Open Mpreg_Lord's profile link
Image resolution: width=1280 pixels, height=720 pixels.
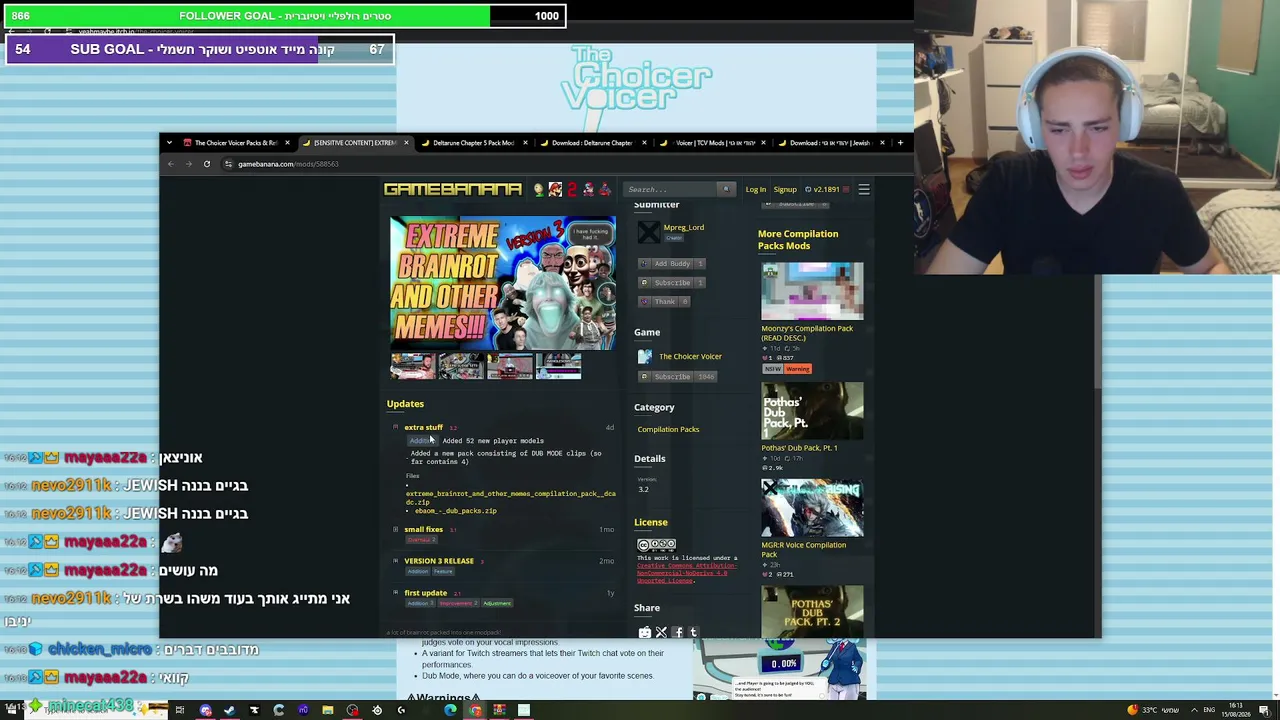[684, 228]
